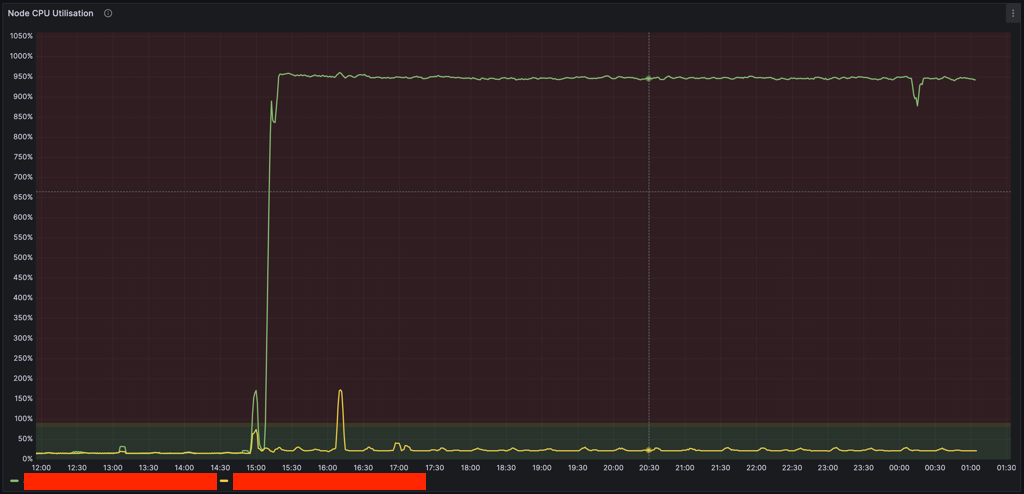Click the 100% y-axis label

tap(23, 419)
